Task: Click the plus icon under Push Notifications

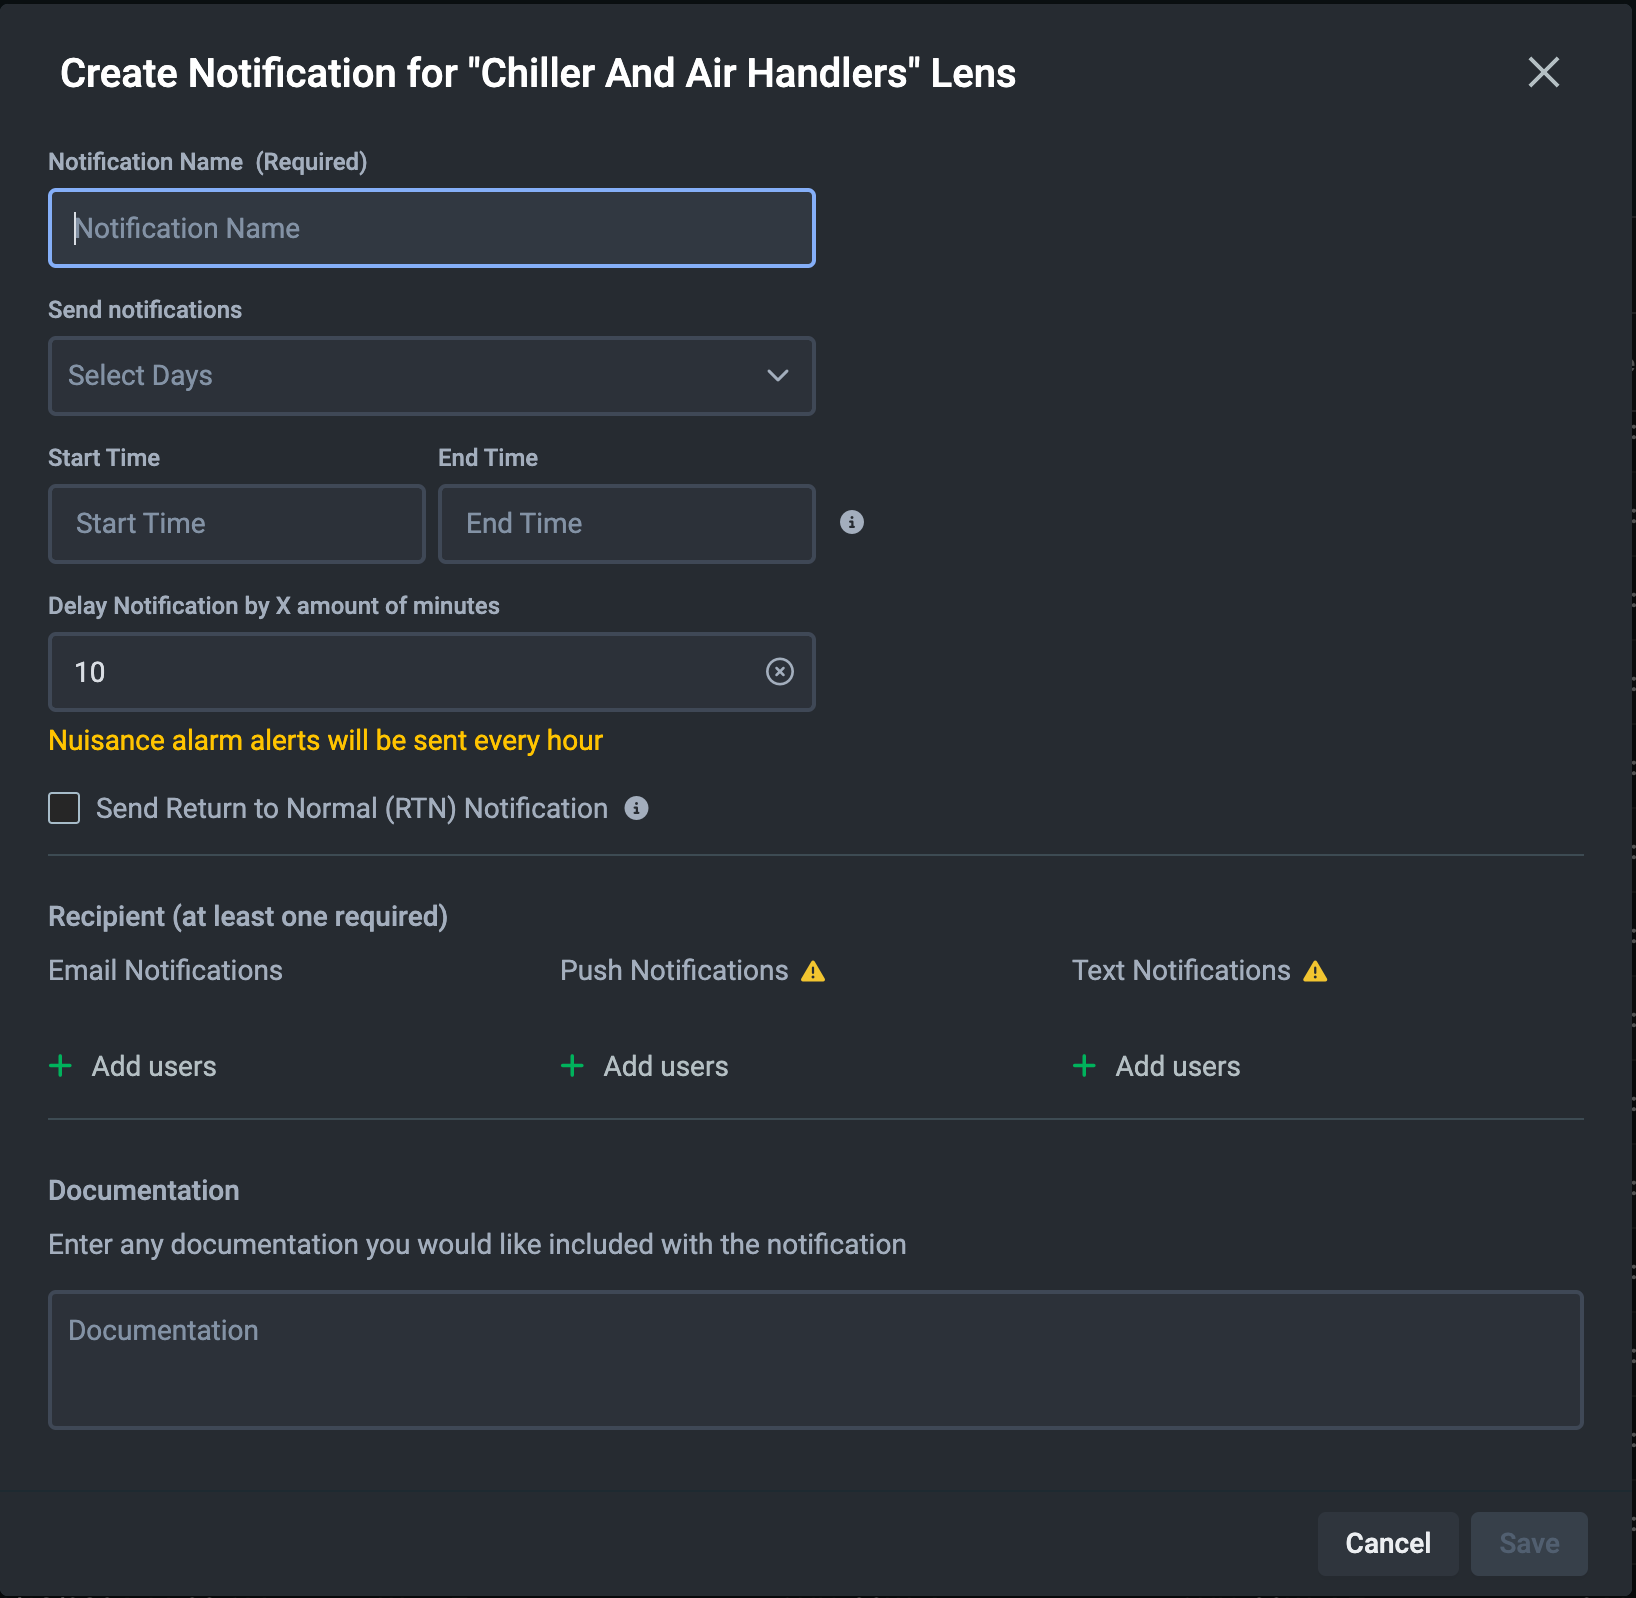Action: pyautogui.click(x=572, y=1066)
